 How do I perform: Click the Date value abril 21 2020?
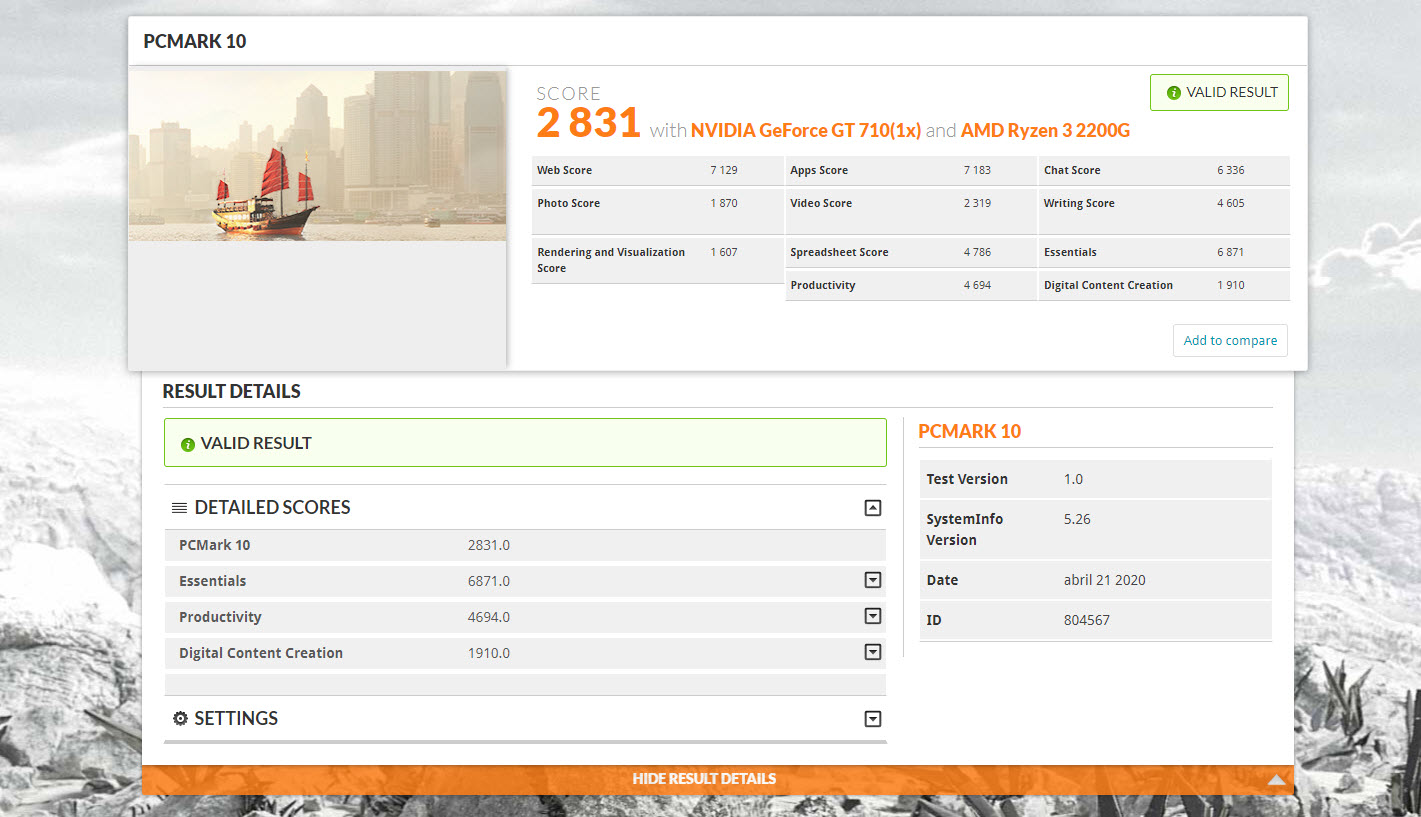point(1105,580)
